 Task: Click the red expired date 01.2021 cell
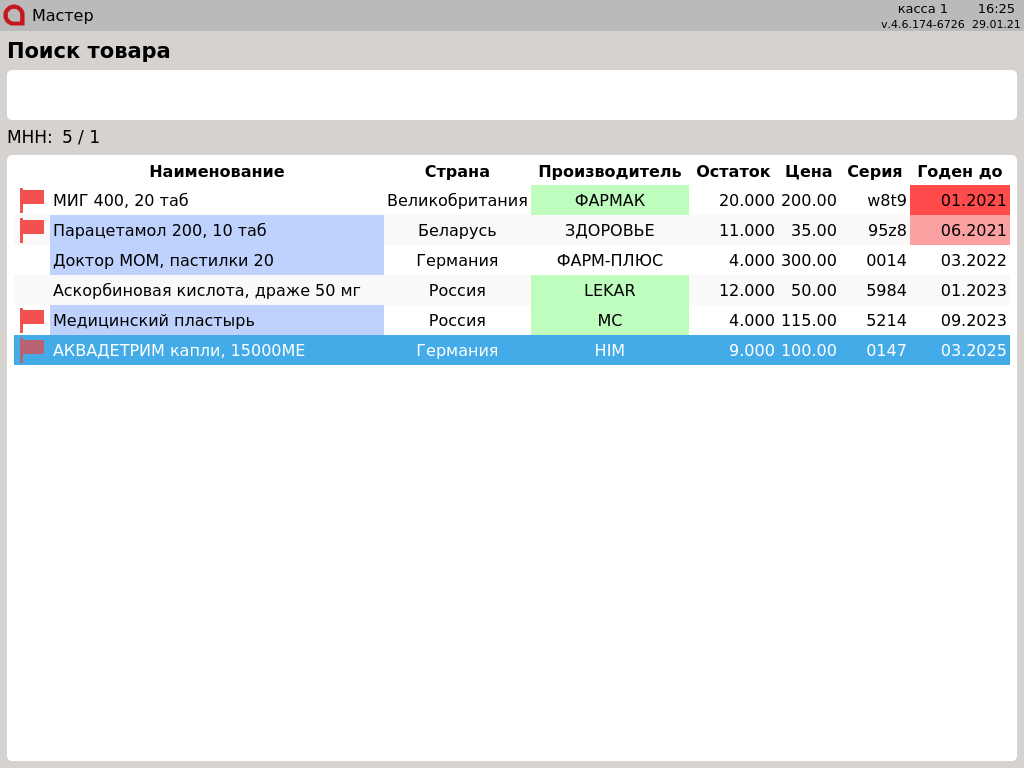click(960, 200)
